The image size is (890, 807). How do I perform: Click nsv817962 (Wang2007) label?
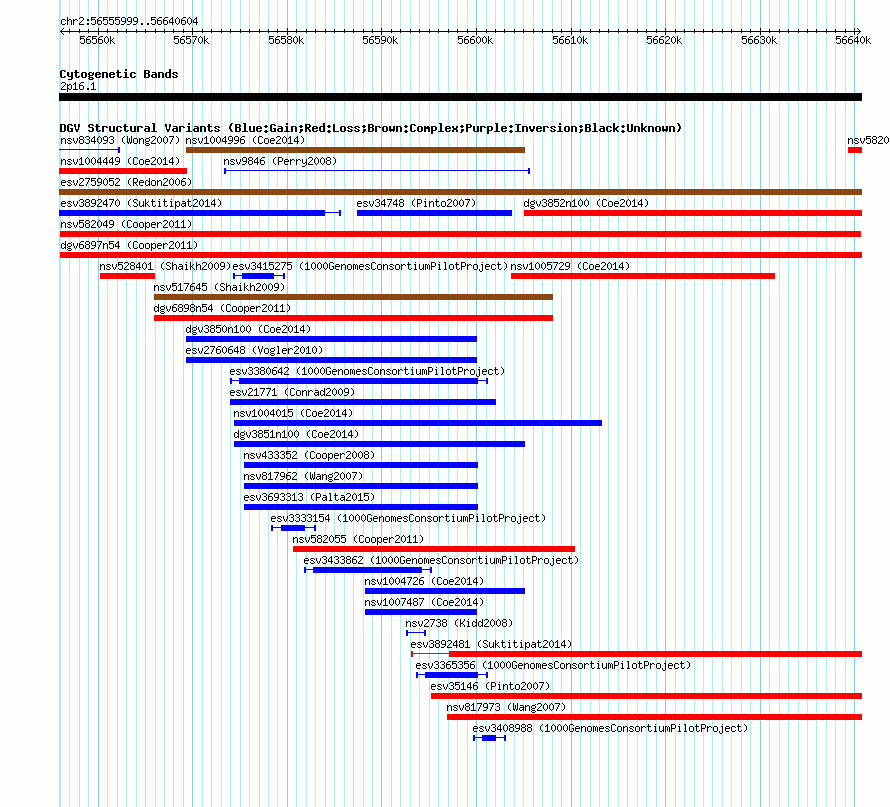click(303, 476)
